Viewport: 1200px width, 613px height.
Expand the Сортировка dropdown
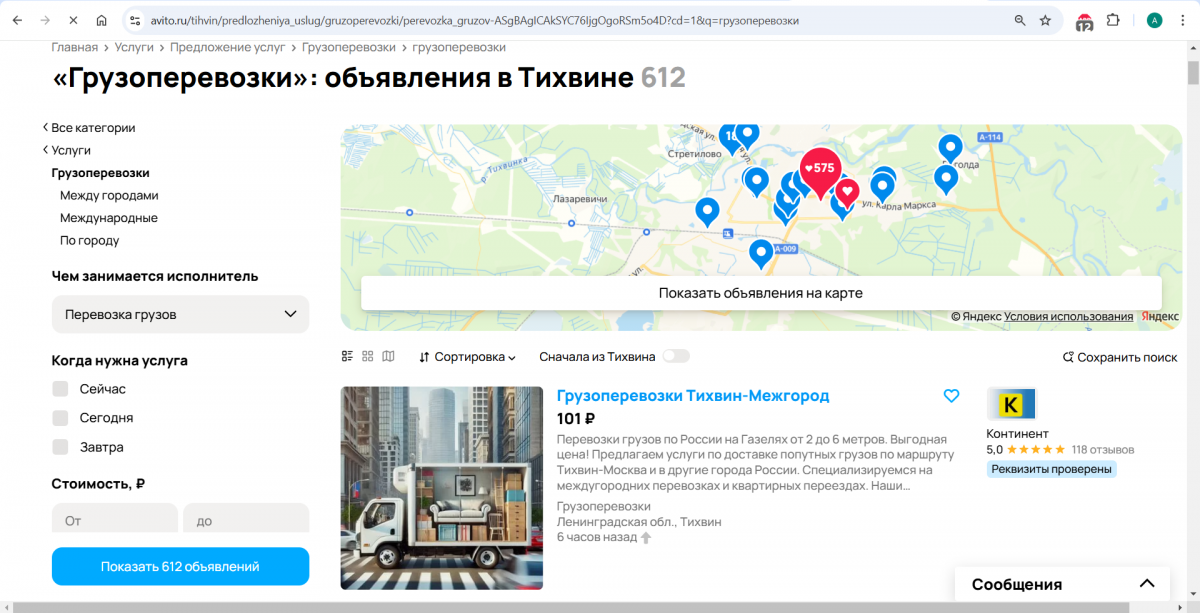tap(467, 357)
